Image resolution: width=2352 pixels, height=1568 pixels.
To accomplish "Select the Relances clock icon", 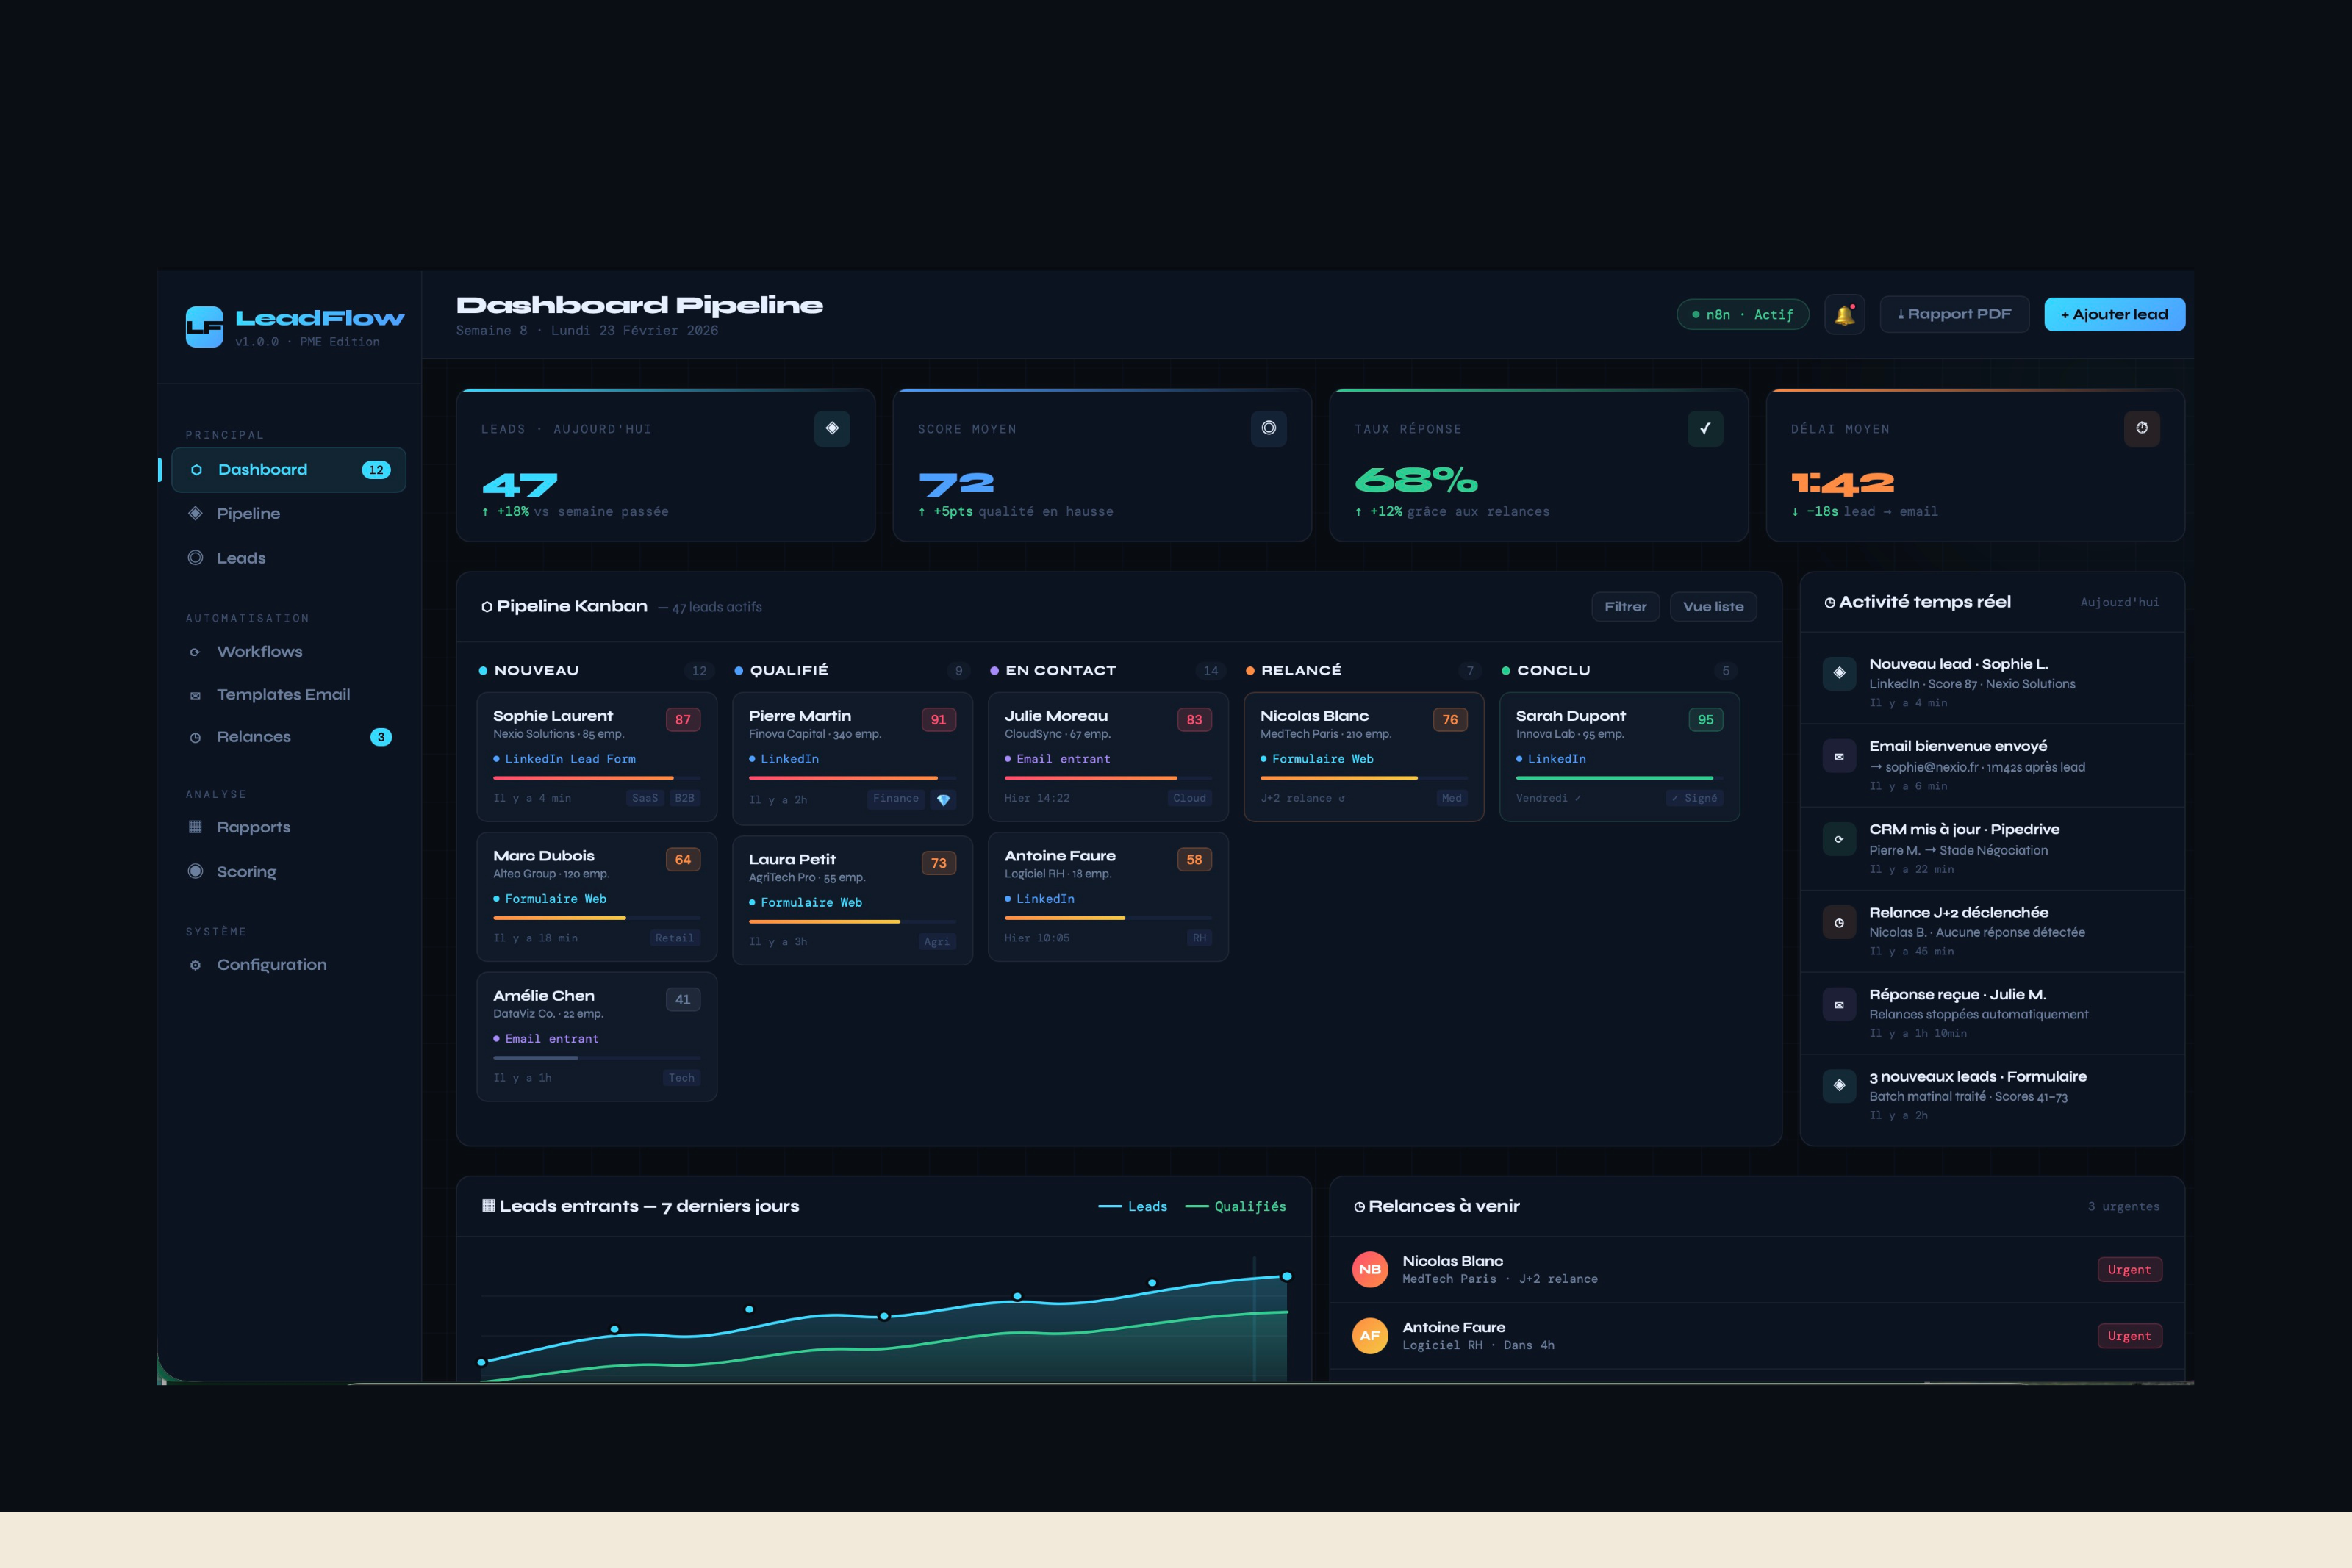I will click(x=196, y=737).
